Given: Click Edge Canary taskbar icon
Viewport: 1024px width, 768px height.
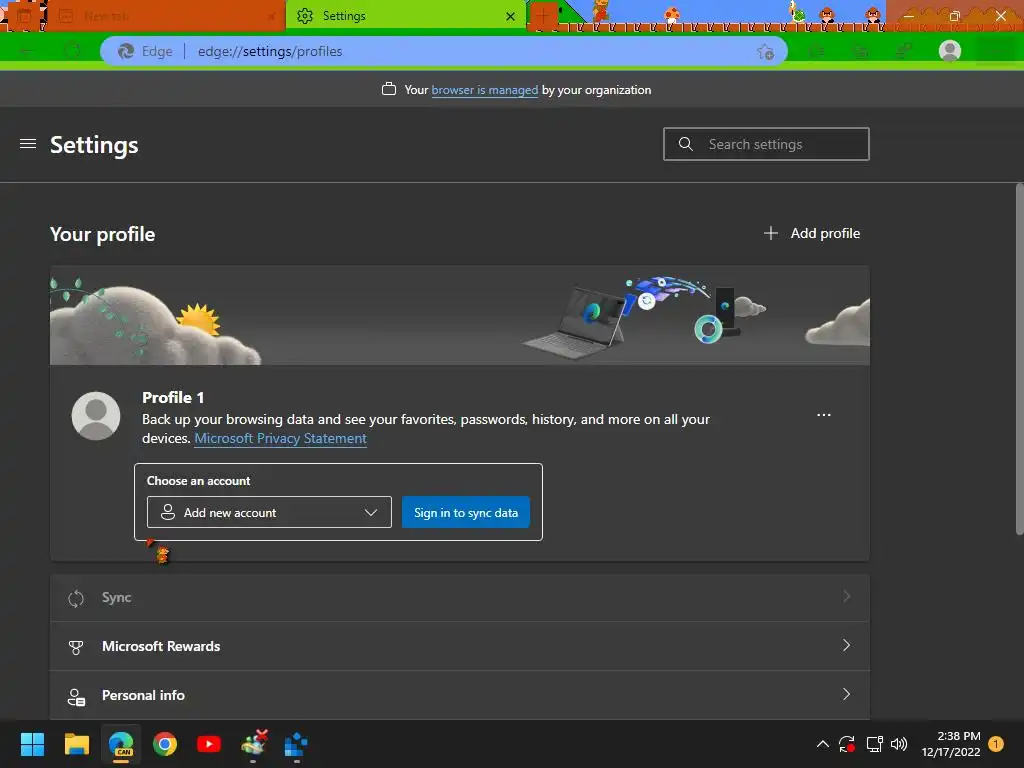Looking at the screenshot, I should click(121, 744).
